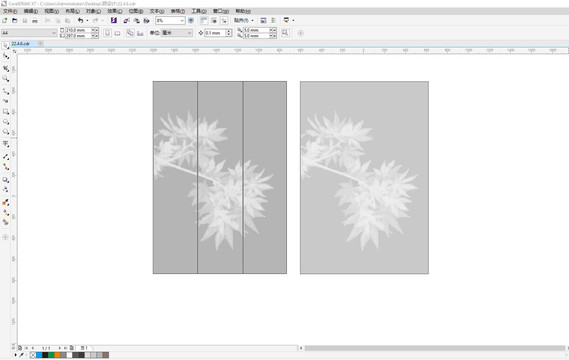Pick the green swatch in document palette

pyautogui.click(x=51, y=355)
